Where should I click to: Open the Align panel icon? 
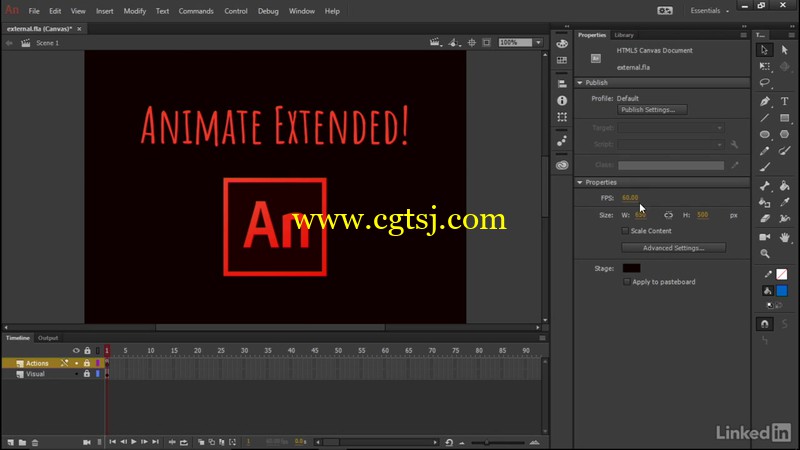coord(562,84)
